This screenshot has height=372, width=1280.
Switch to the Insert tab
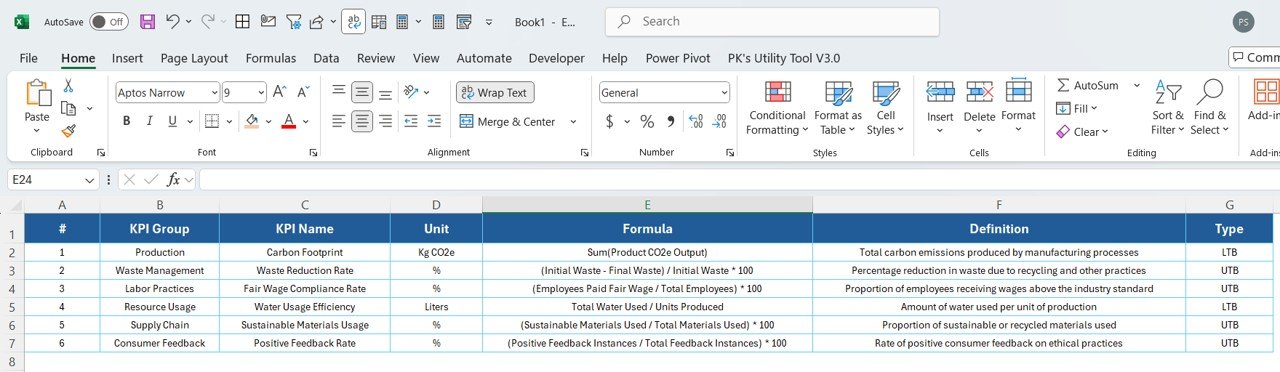(127, 58)
